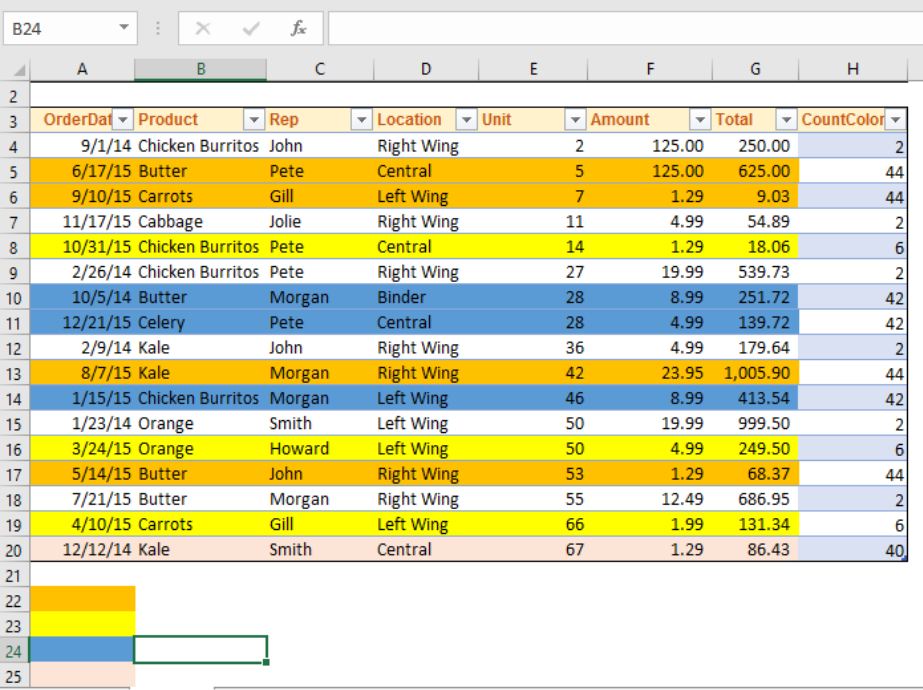Open the Amount filter dropdown
Image resolution: width=923 pixels, height=690 pixels.
(x=700, y=120)
